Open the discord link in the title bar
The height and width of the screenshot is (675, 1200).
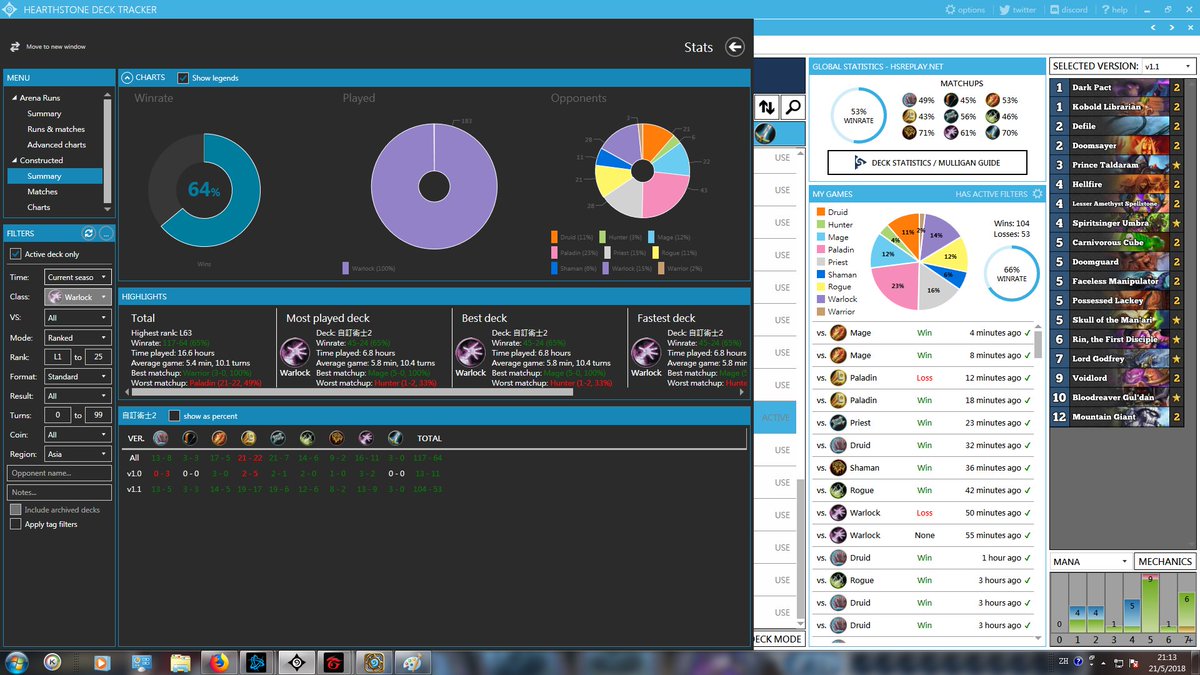[1068, 10]
